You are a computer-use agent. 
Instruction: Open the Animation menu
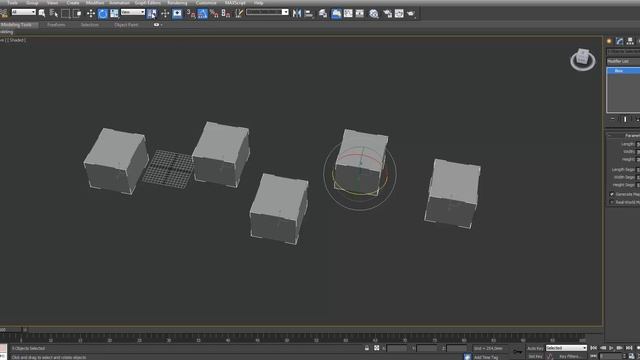pyautogui.click(x=119, y=2)
